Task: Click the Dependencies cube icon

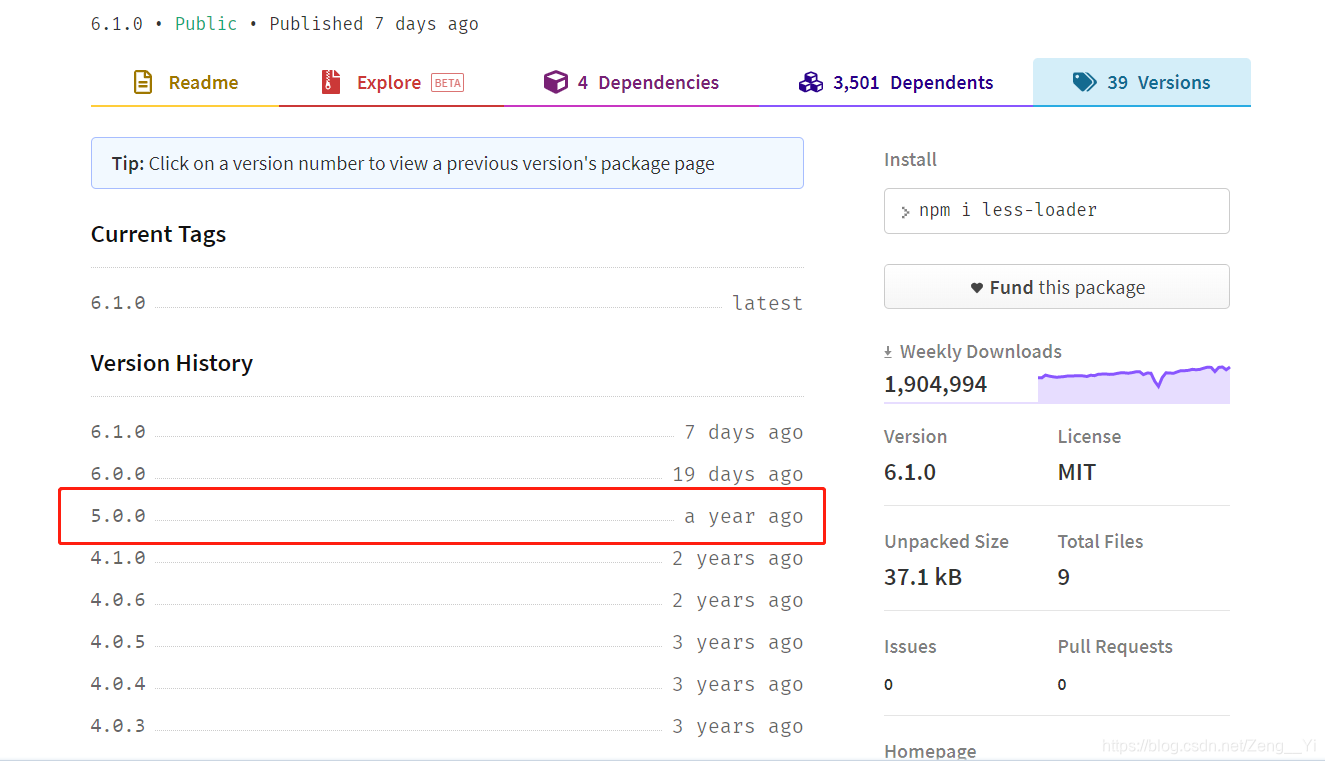Action: pos(555,82)
